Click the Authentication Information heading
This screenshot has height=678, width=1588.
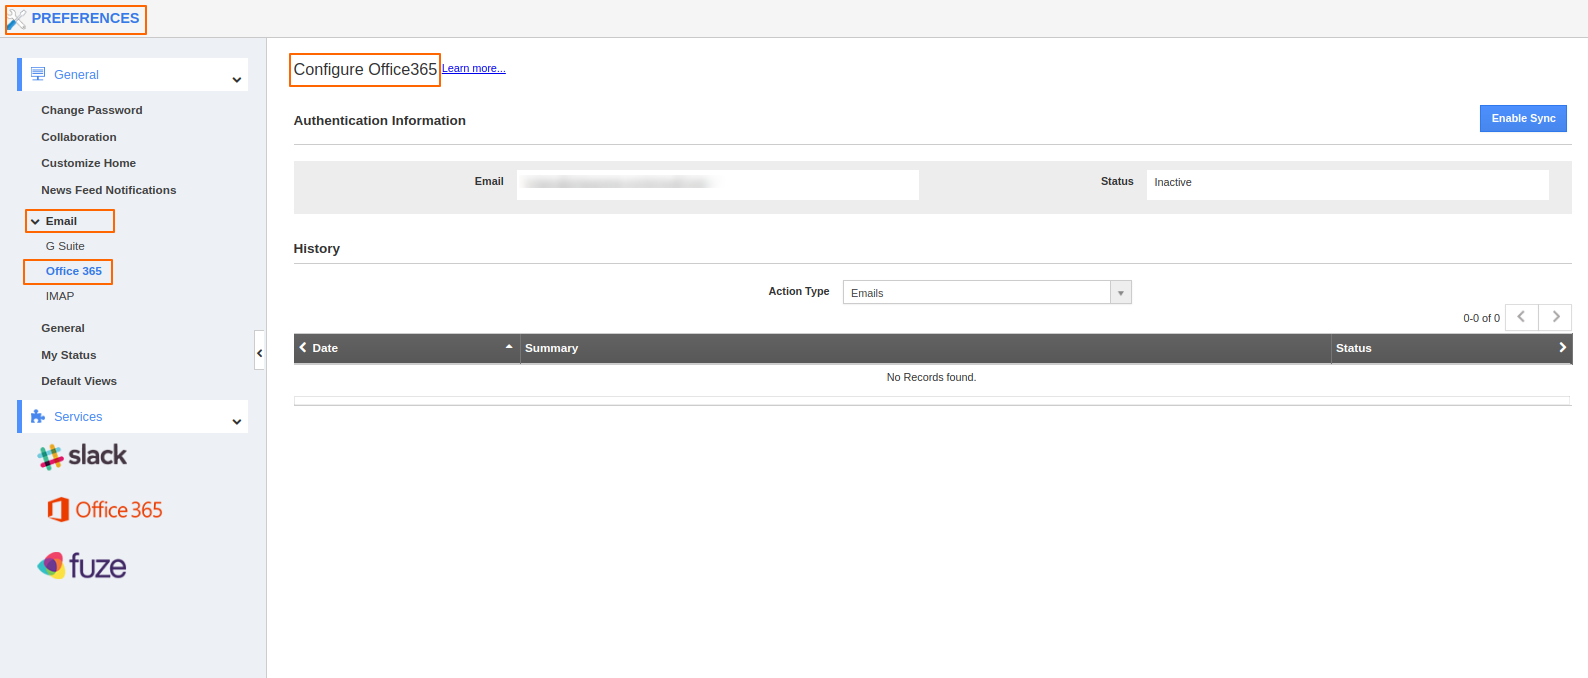380,120
